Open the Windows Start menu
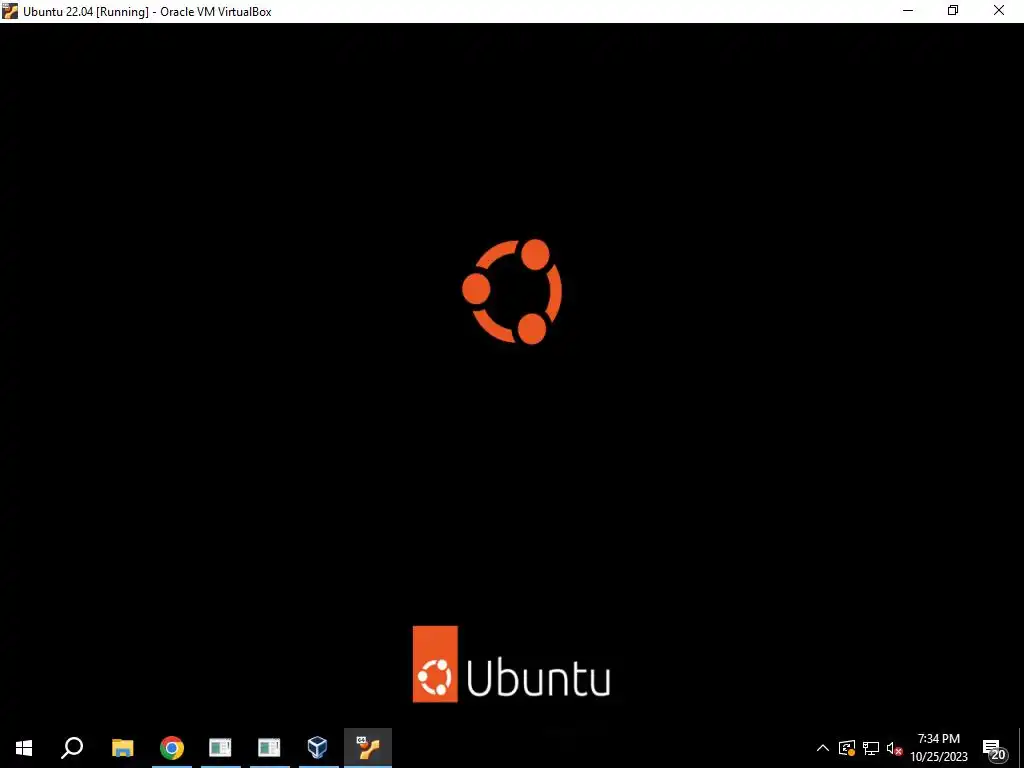This screenshot has height=768, width=1024. click(24, 748)
